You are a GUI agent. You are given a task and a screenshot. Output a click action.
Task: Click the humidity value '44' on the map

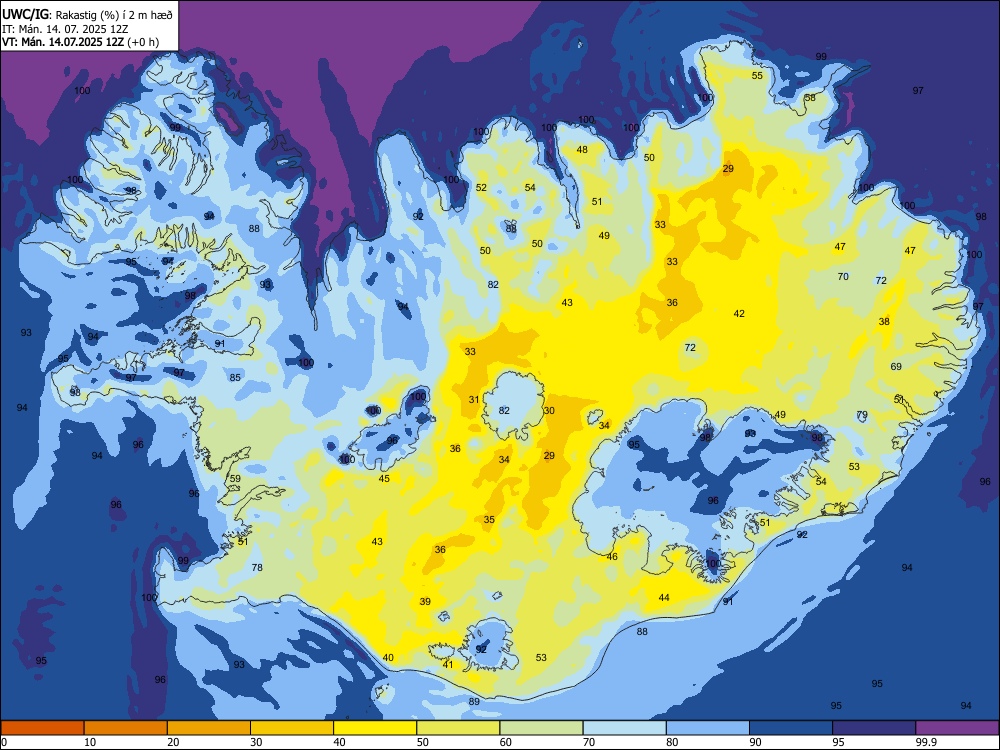point(664,598)
